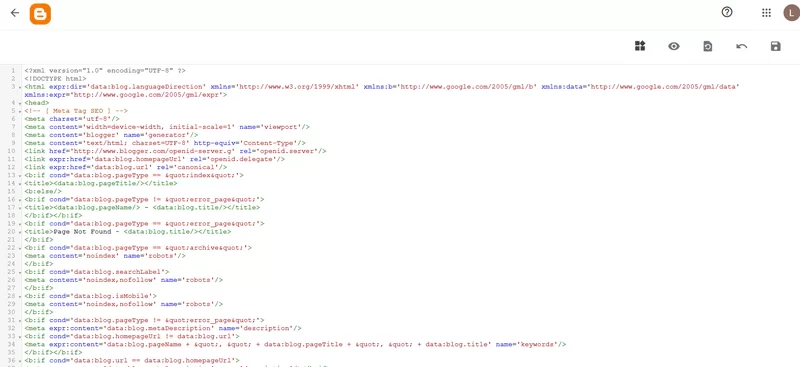800x367 pixels.
Task: Fold the searchLabel b:if on line 25
Action: tap(19, 272)
